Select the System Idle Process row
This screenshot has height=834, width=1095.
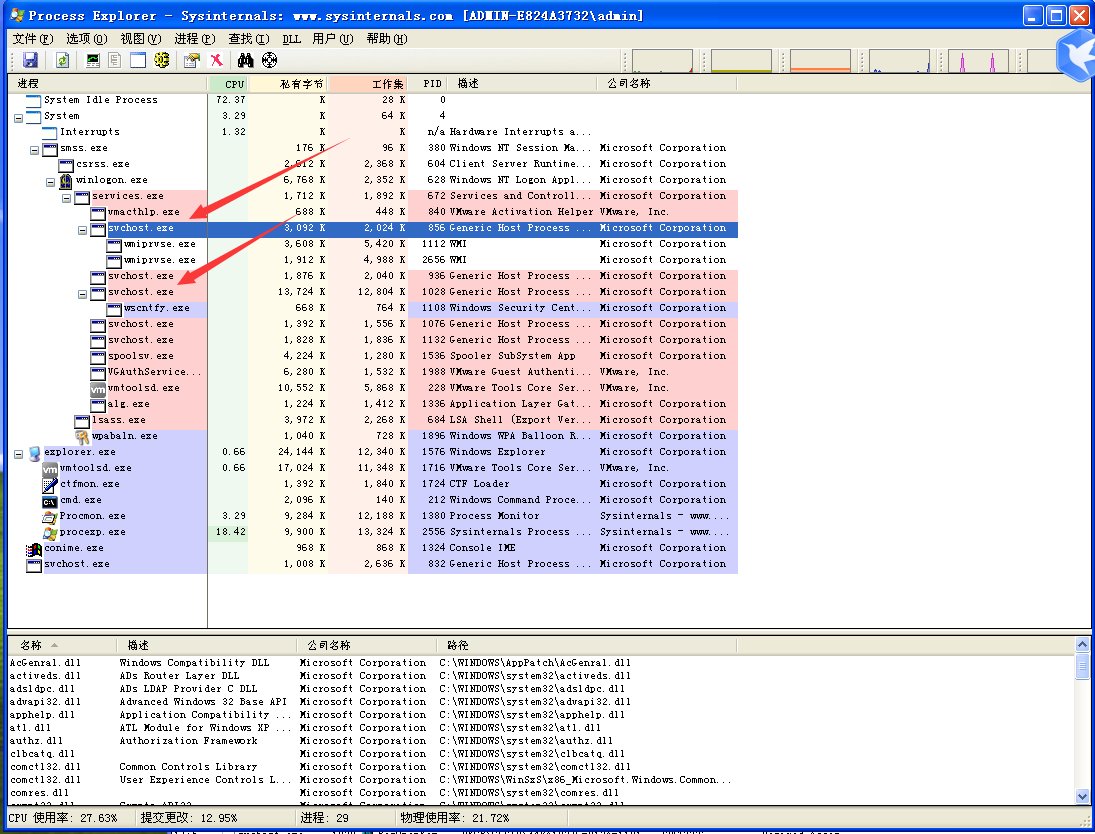(373, 100)
